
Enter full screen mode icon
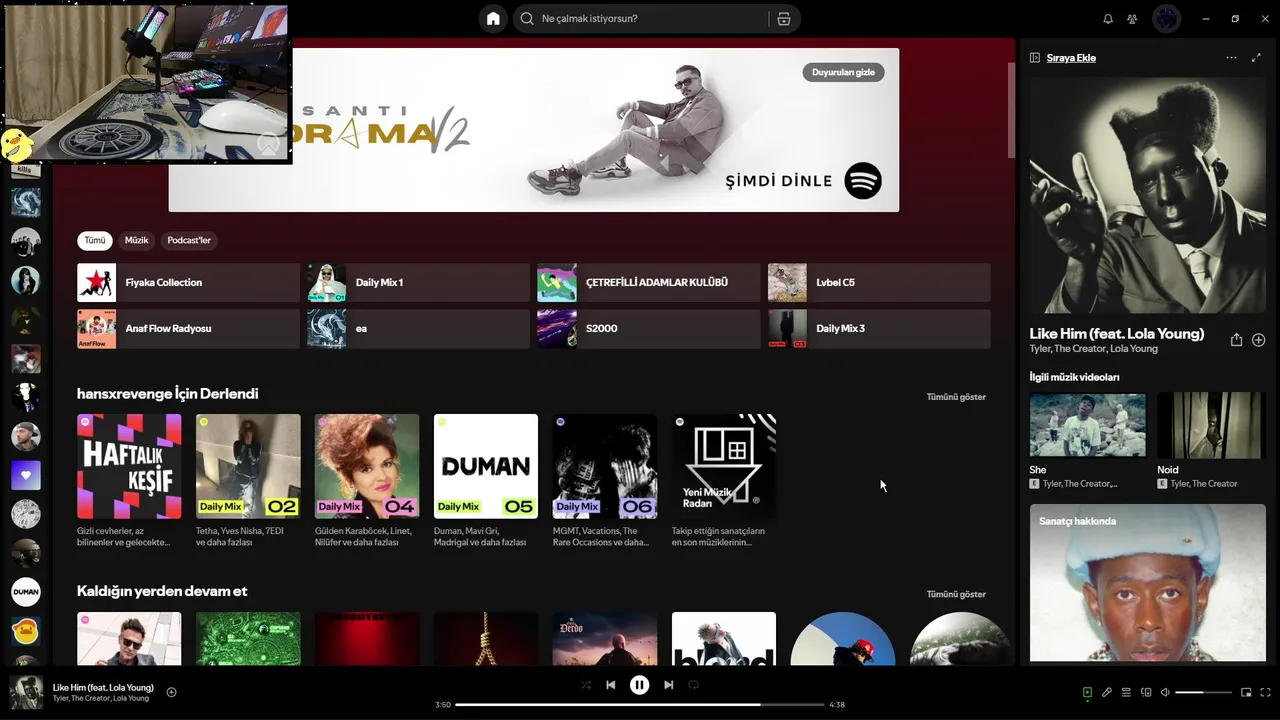pos(1266,692)
